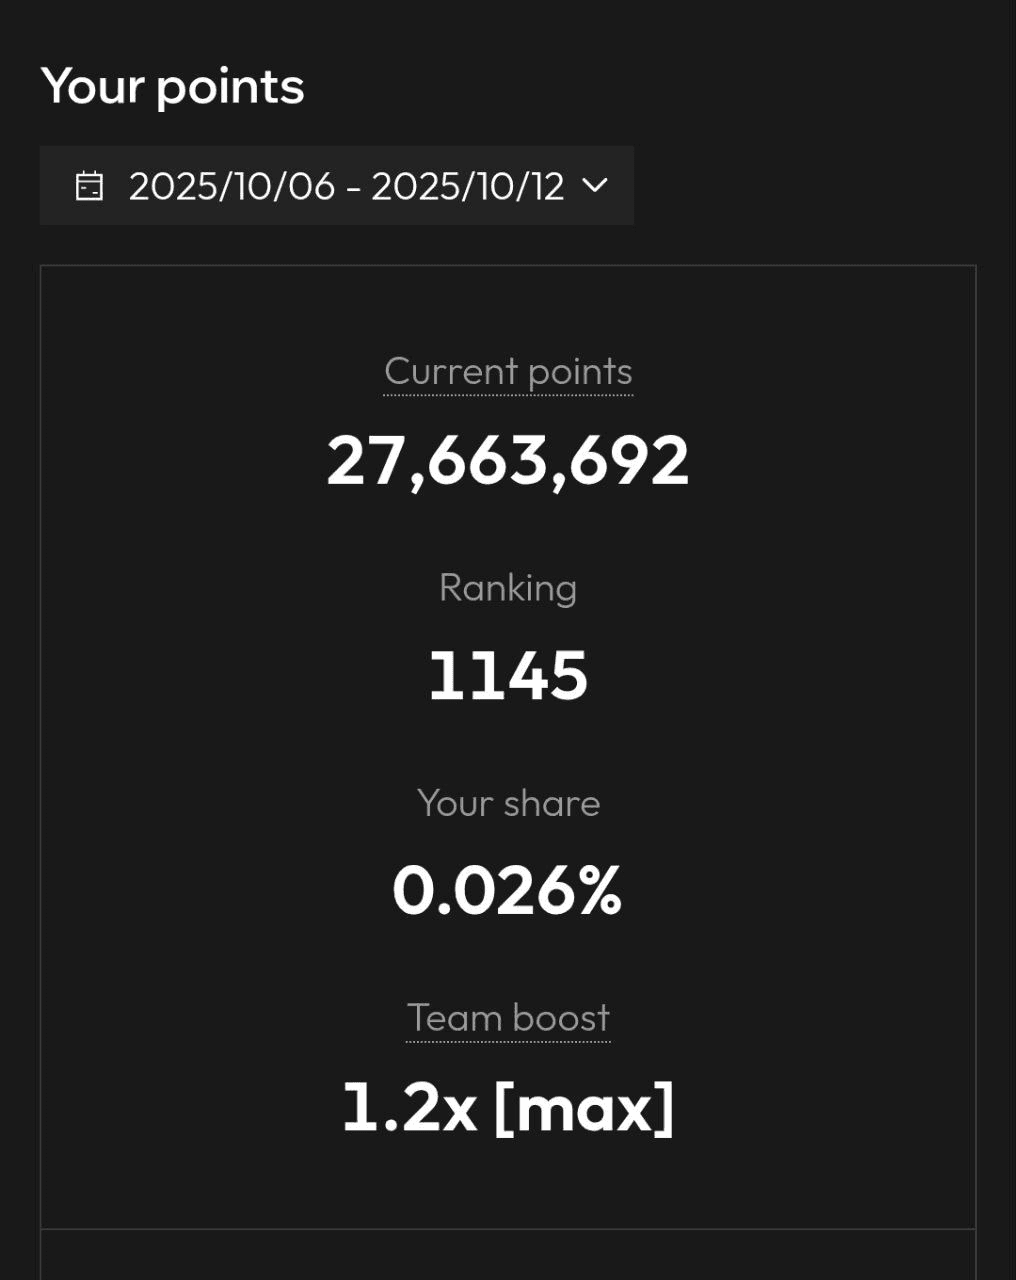Click the start date 2025/10/06
This screenshot has width=1016, height=1280.
click(x=231, y=186)
